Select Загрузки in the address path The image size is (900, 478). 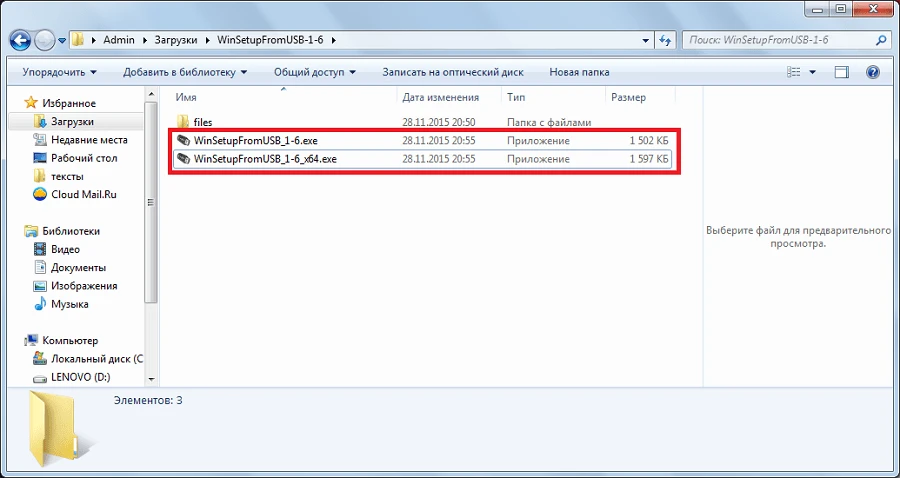coord(177,40)
